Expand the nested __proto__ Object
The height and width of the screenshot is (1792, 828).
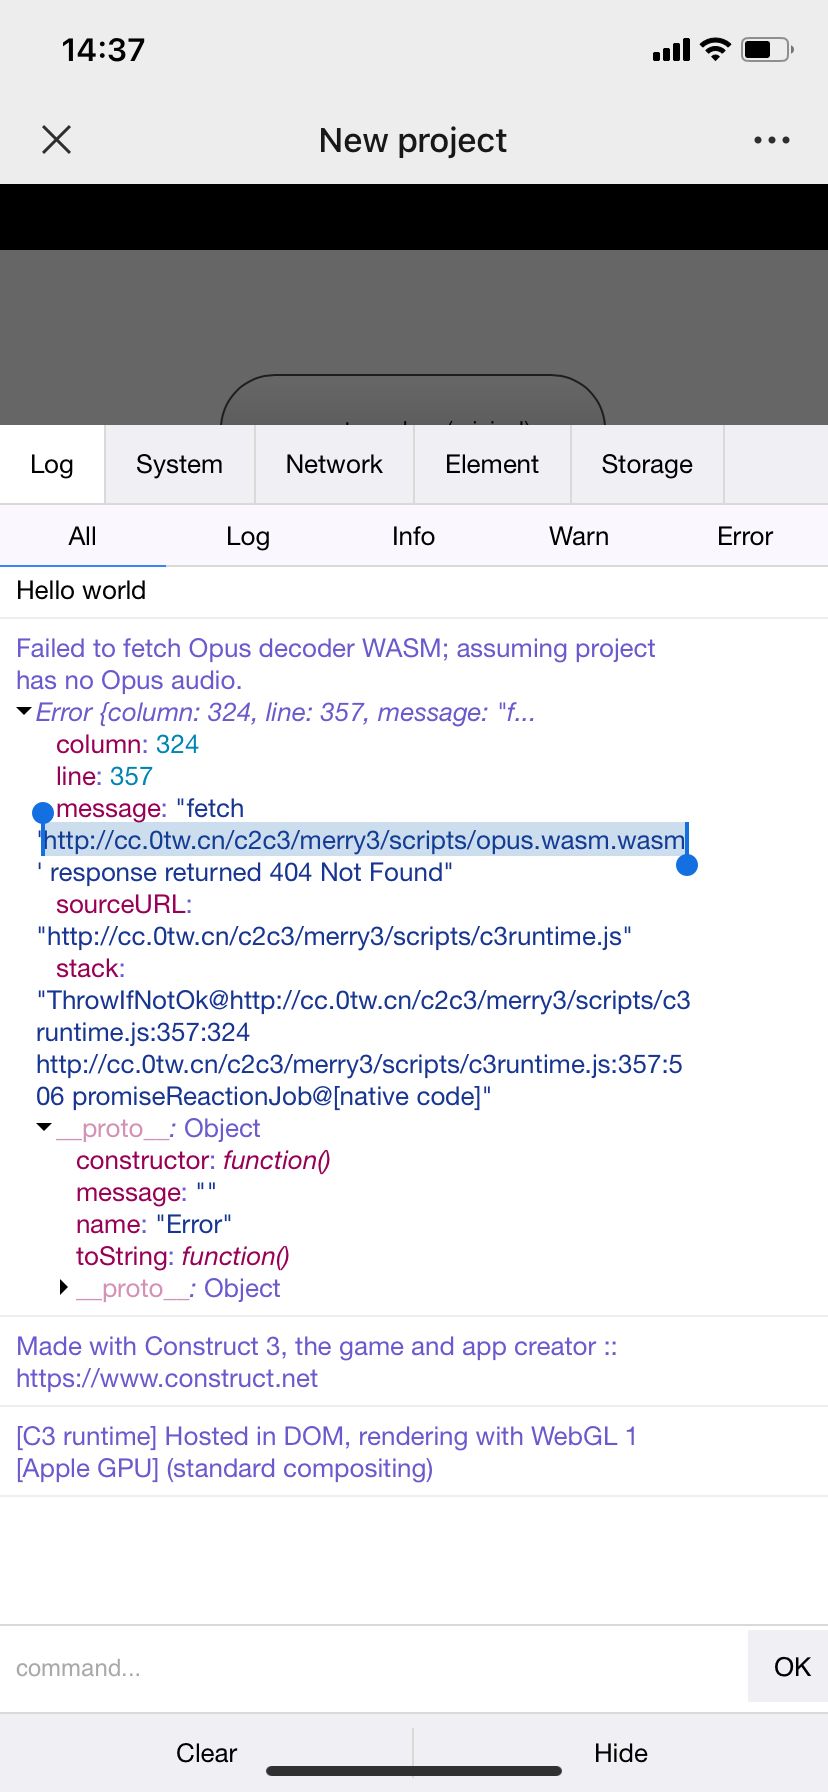(x=64, y=1288)
